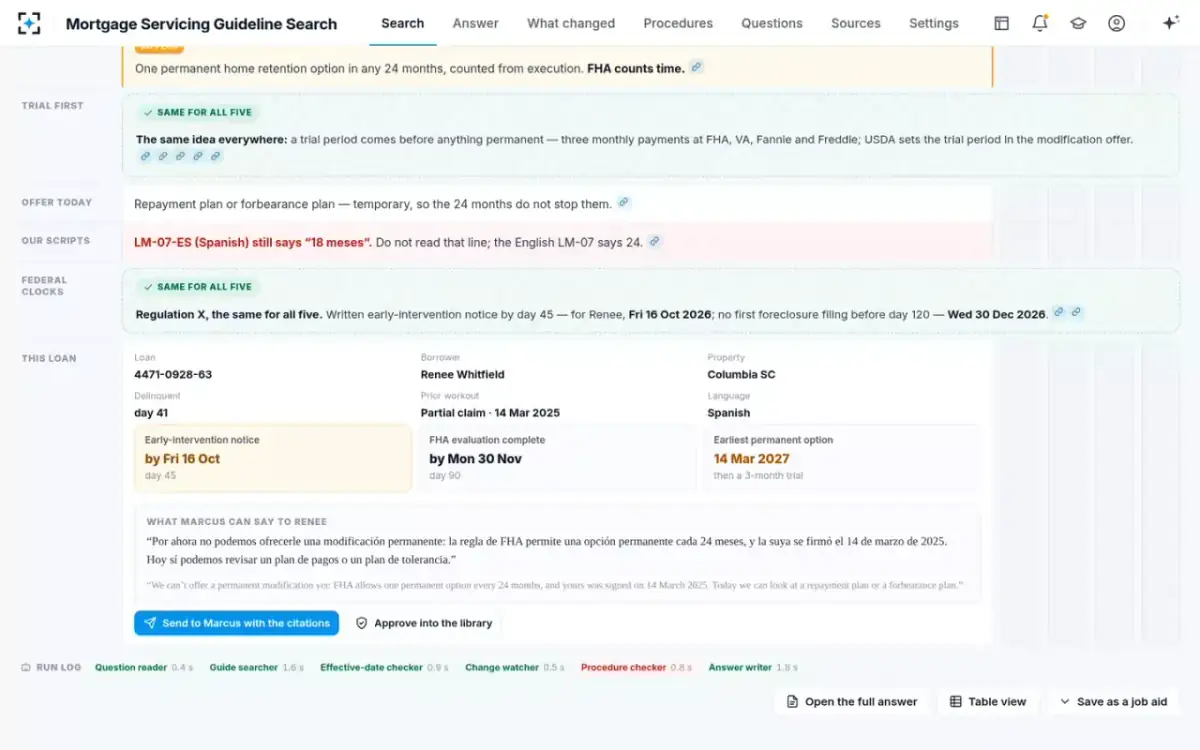Open last citation link under Trial First text
Image resolution: width=1200 pixels, height=750 pixels.
(215, 156)
